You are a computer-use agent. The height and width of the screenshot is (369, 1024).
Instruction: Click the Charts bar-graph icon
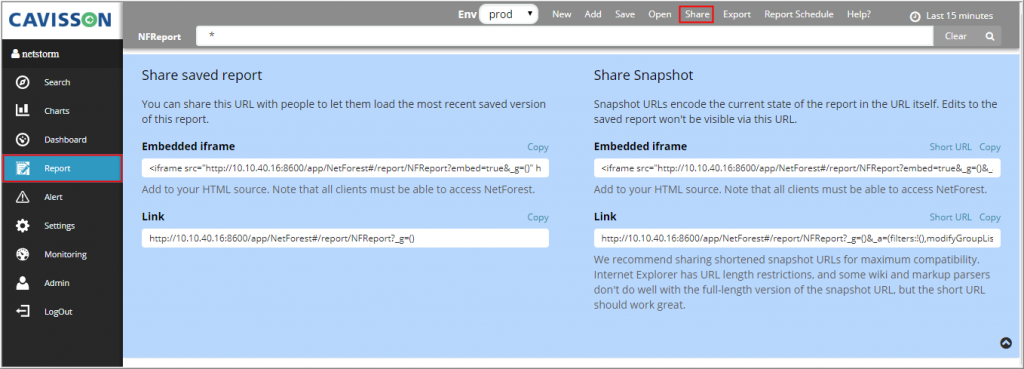tap(23, 111)
